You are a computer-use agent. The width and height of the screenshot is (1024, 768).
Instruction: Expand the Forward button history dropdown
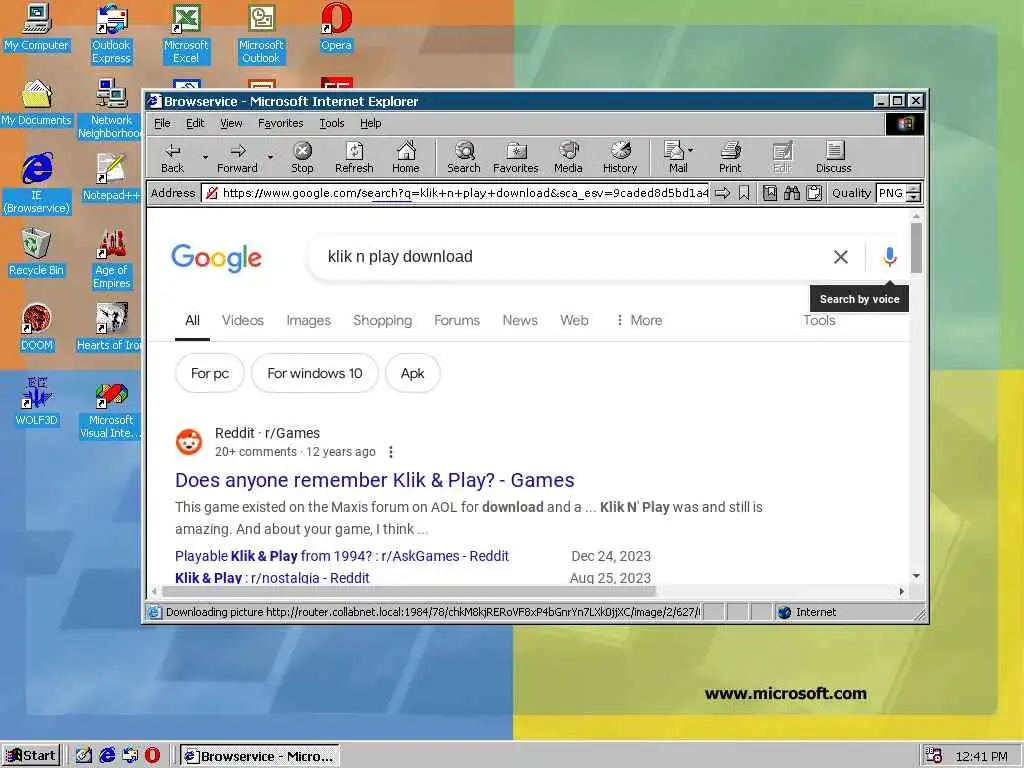(270, 157)
